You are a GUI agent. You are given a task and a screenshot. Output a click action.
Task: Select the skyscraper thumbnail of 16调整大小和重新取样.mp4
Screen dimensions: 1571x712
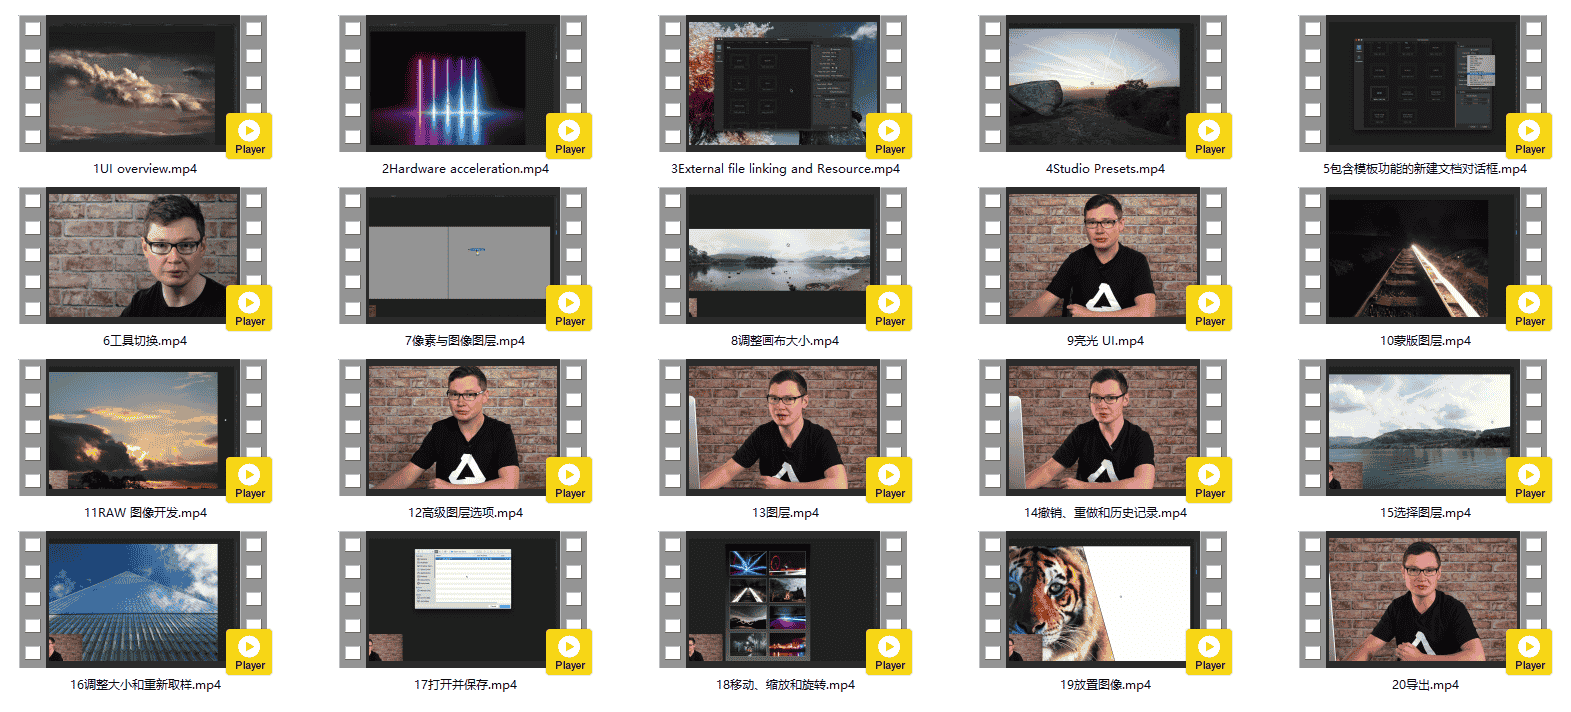[x=143, y=600]
